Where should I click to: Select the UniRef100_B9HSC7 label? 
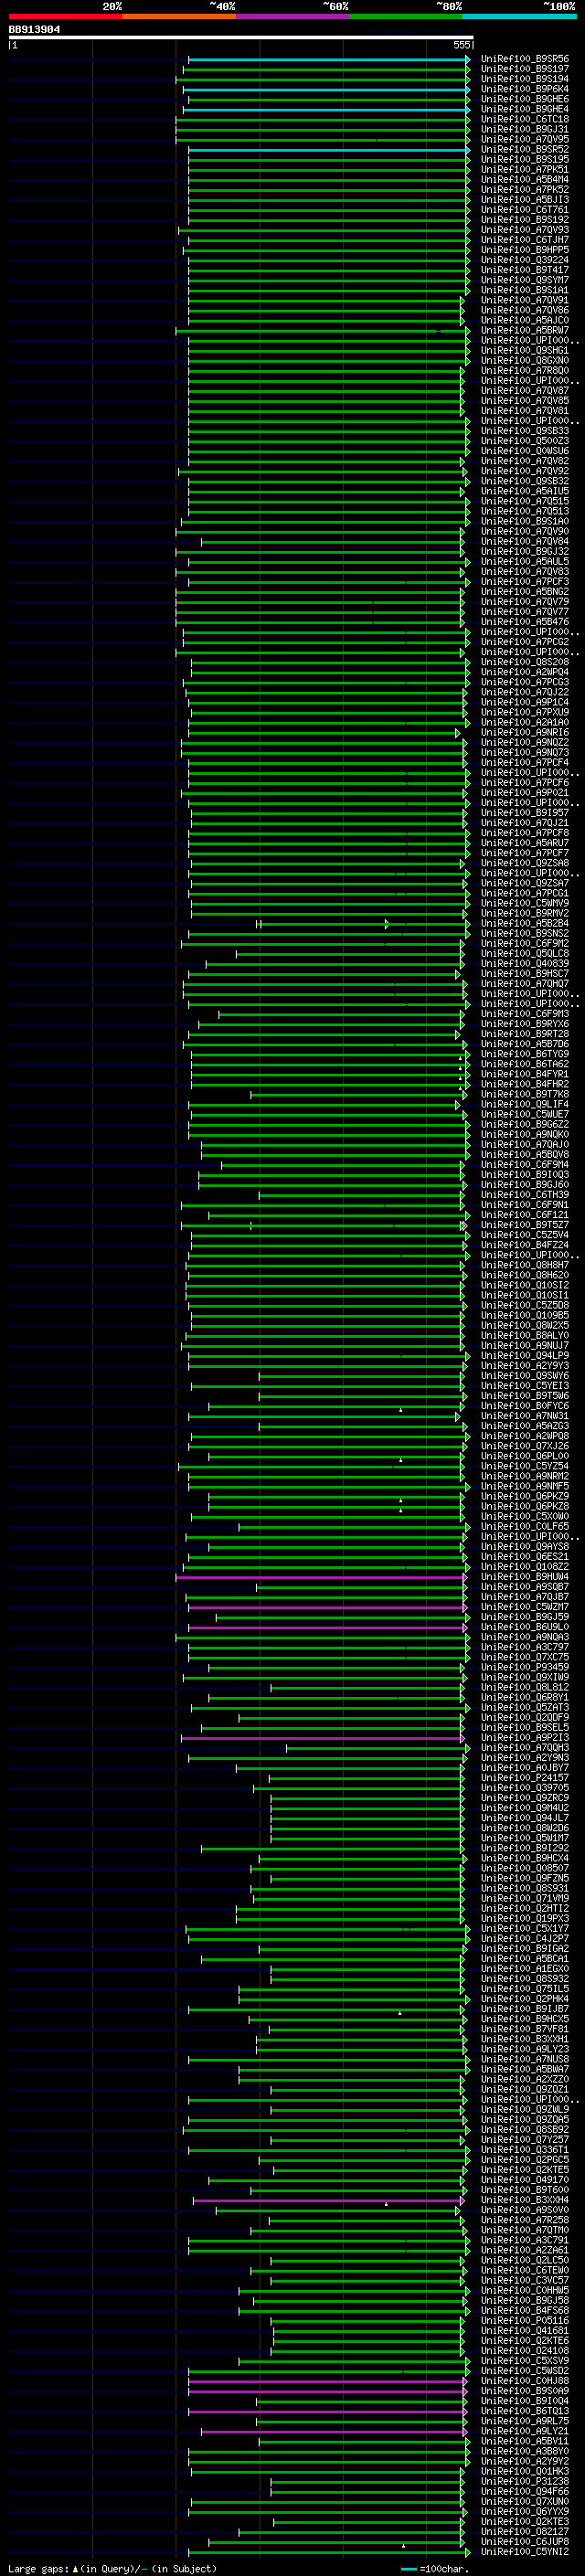tap(525, 974)
